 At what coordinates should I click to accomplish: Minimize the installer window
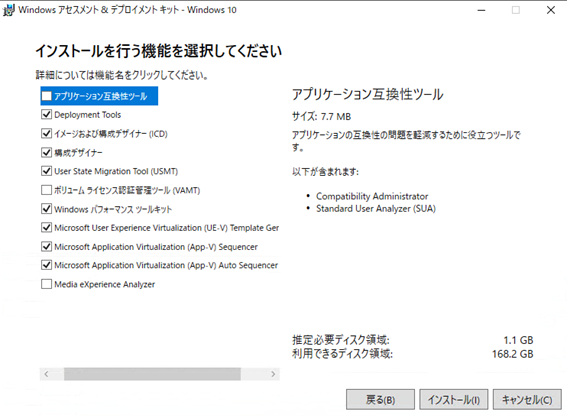tap(481, 10)
